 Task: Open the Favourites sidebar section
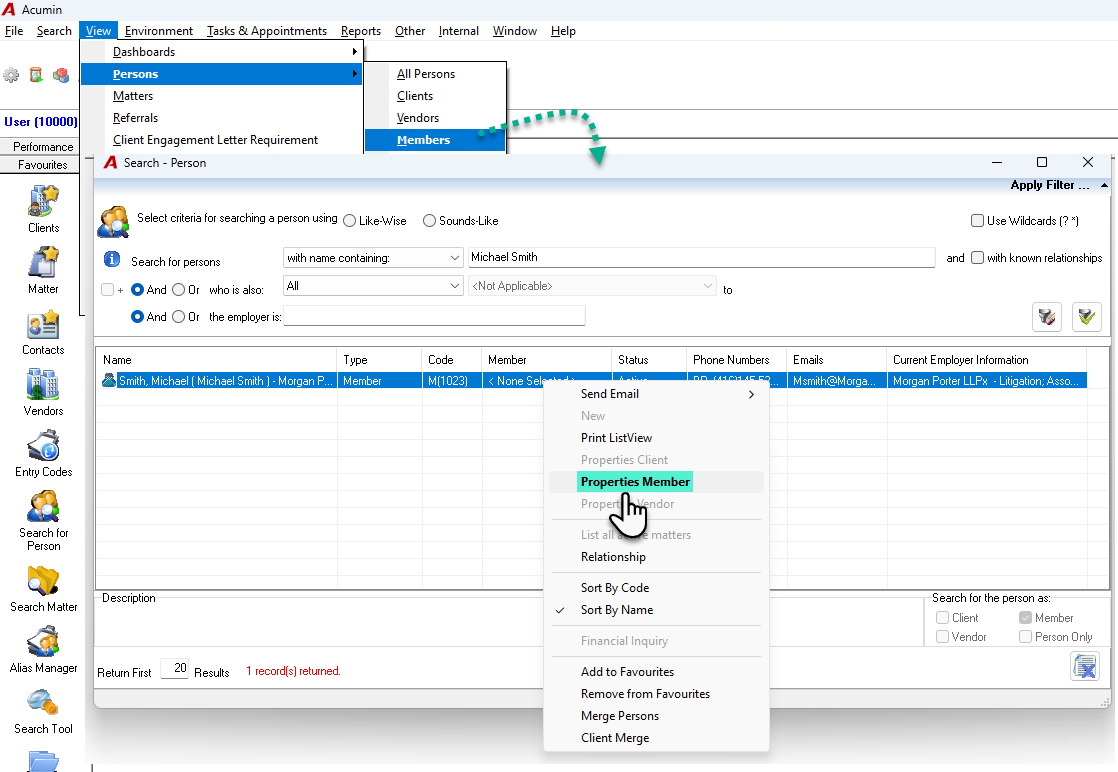pyautogui.click(x=43, y=165)
